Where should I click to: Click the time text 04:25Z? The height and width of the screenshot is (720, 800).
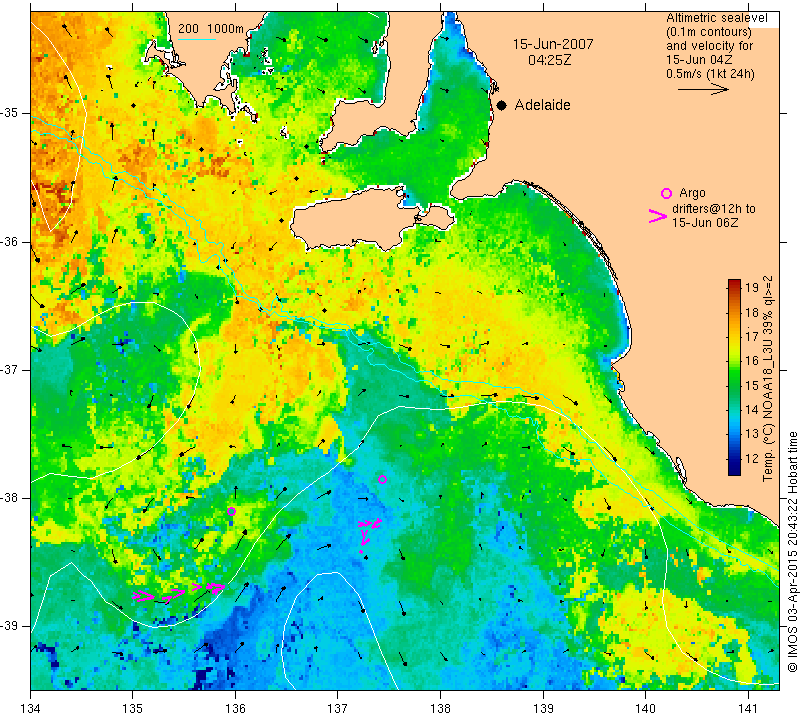pyautogui.click(x=549, y=60)
